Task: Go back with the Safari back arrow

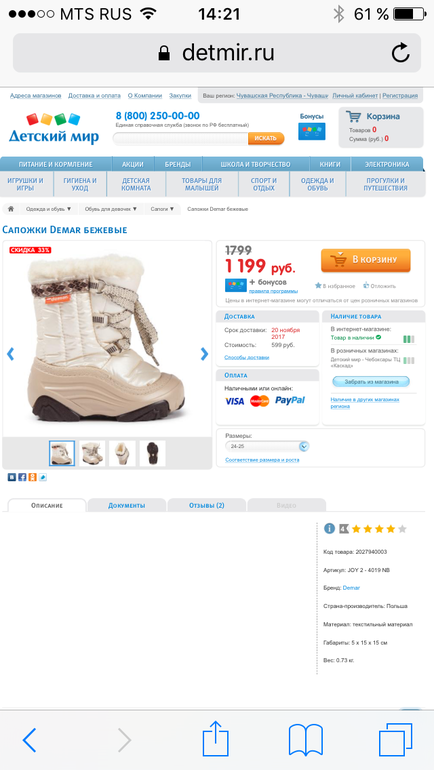Action: [x=29, y=740]
